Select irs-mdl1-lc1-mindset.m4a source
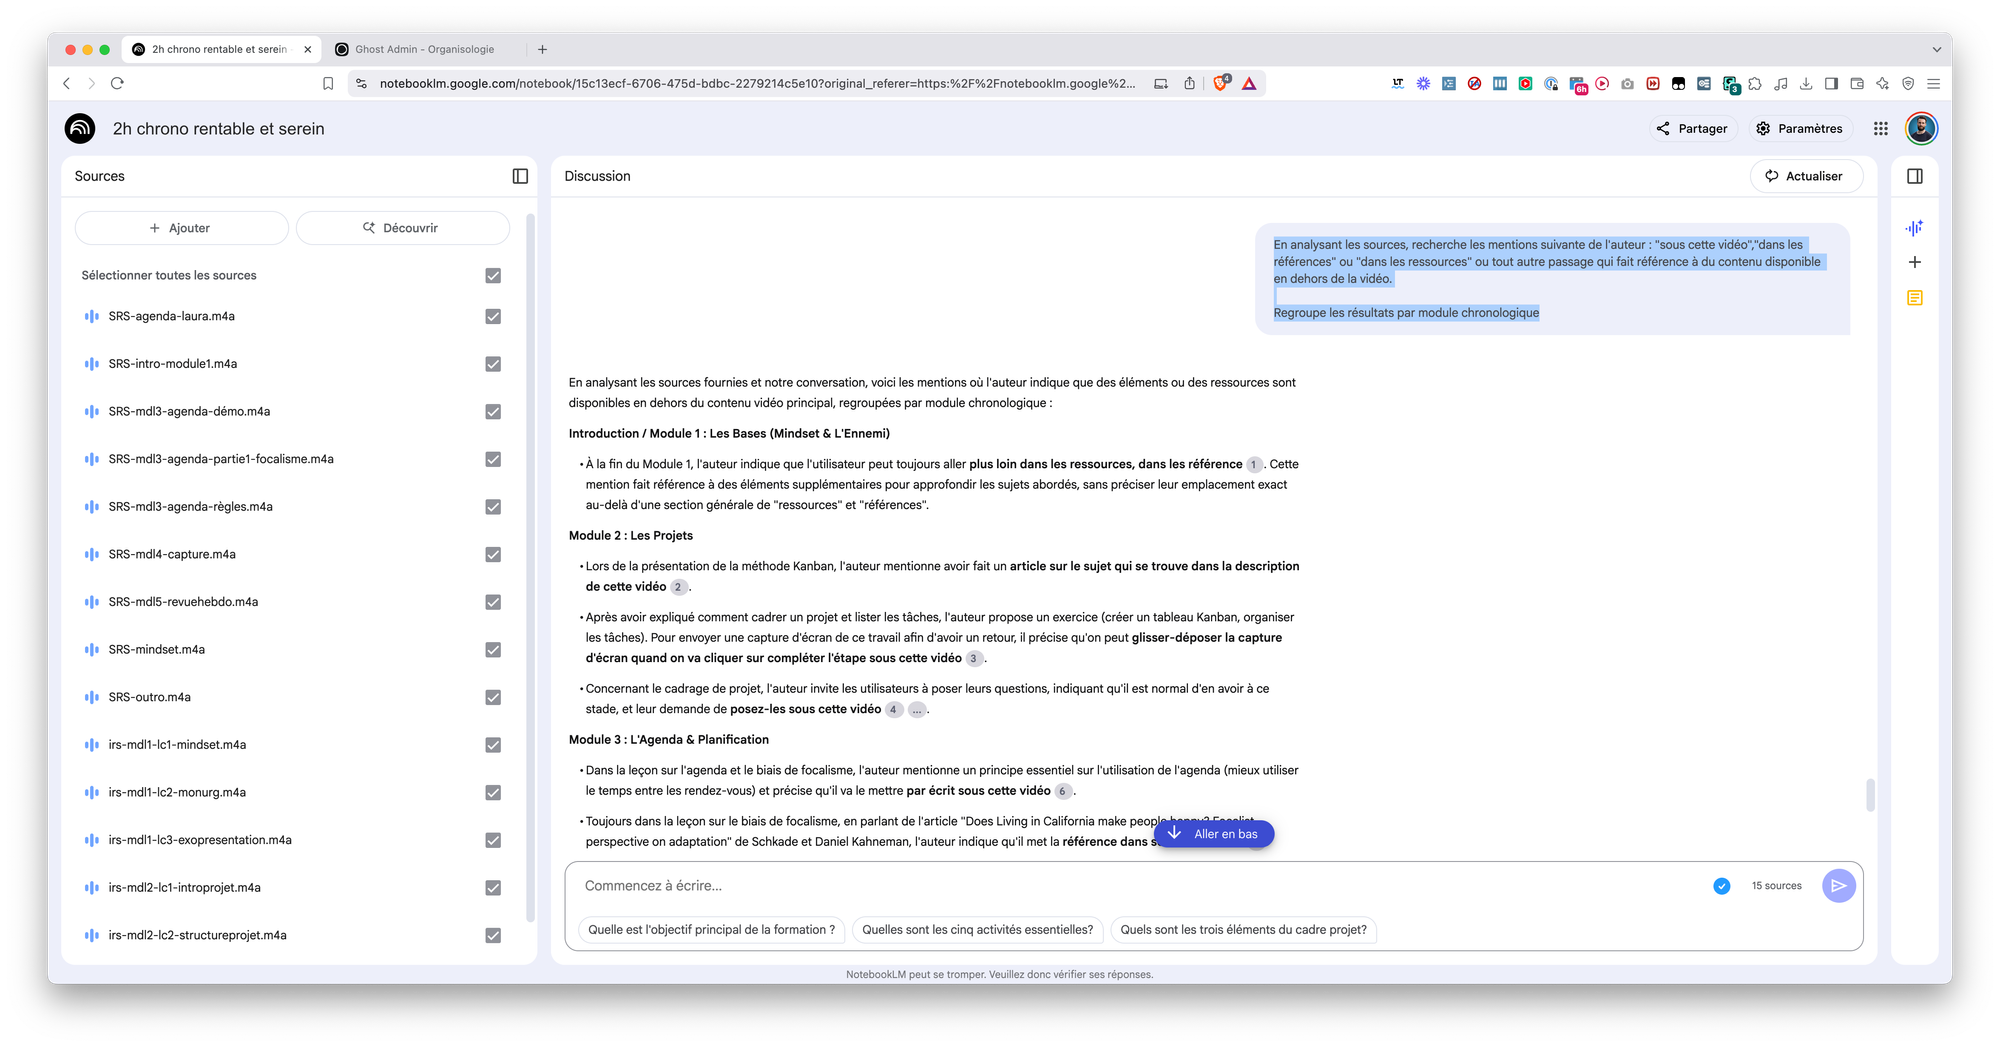This screenshot has width=2000, height=1047. point(177,745)
